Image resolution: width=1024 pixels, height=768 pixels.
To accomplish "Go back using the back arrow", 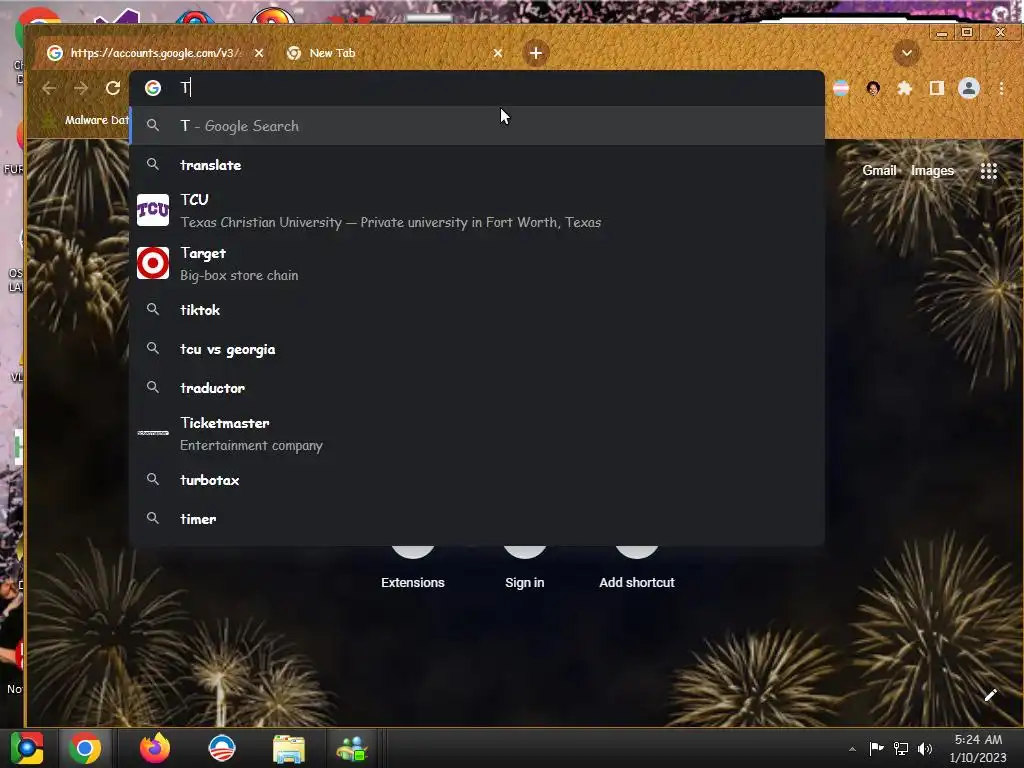I will pos(49,88).
